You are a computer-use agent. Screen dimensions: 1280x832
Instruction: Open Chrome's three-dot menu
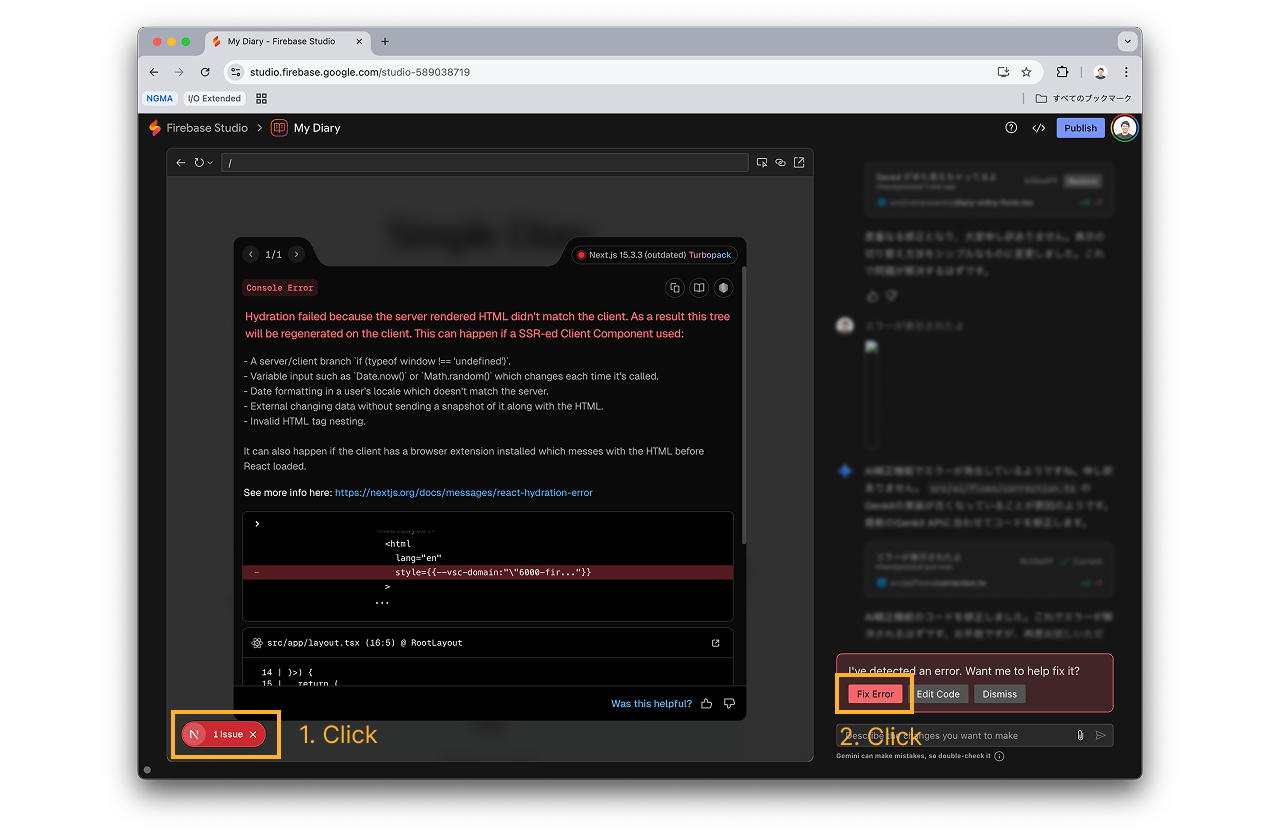click(x=1126, y=72)
